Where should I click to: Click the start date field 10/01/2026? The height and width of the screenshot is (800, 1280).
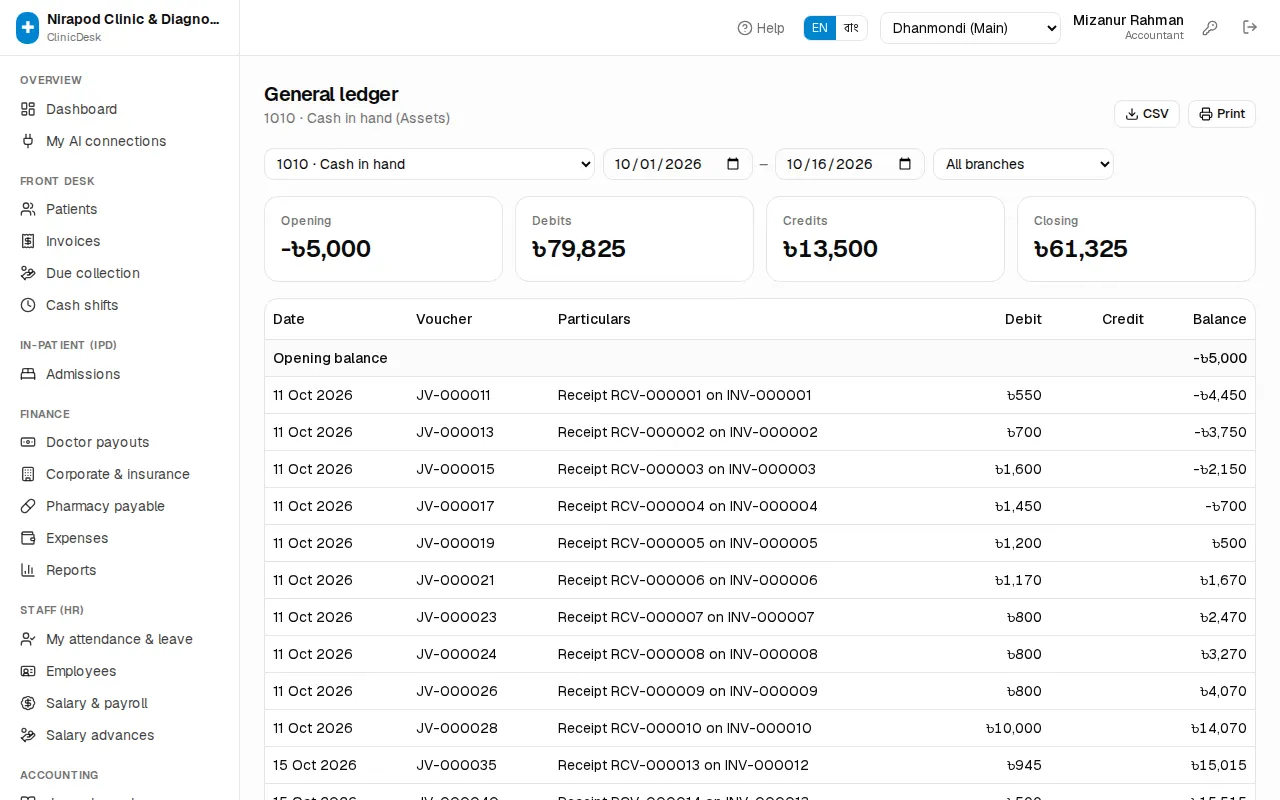click(x=678, y=164)
